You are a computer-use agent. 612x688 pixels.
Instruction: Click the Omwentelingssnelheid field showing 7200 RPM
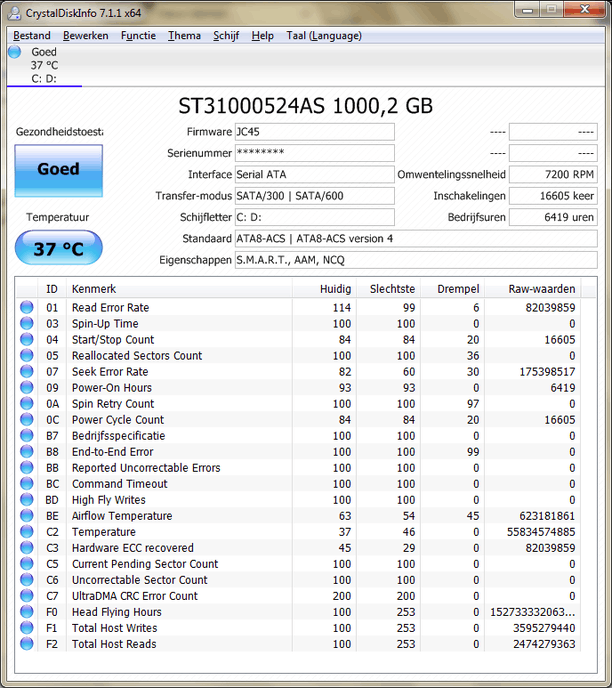tap(553, 175)
